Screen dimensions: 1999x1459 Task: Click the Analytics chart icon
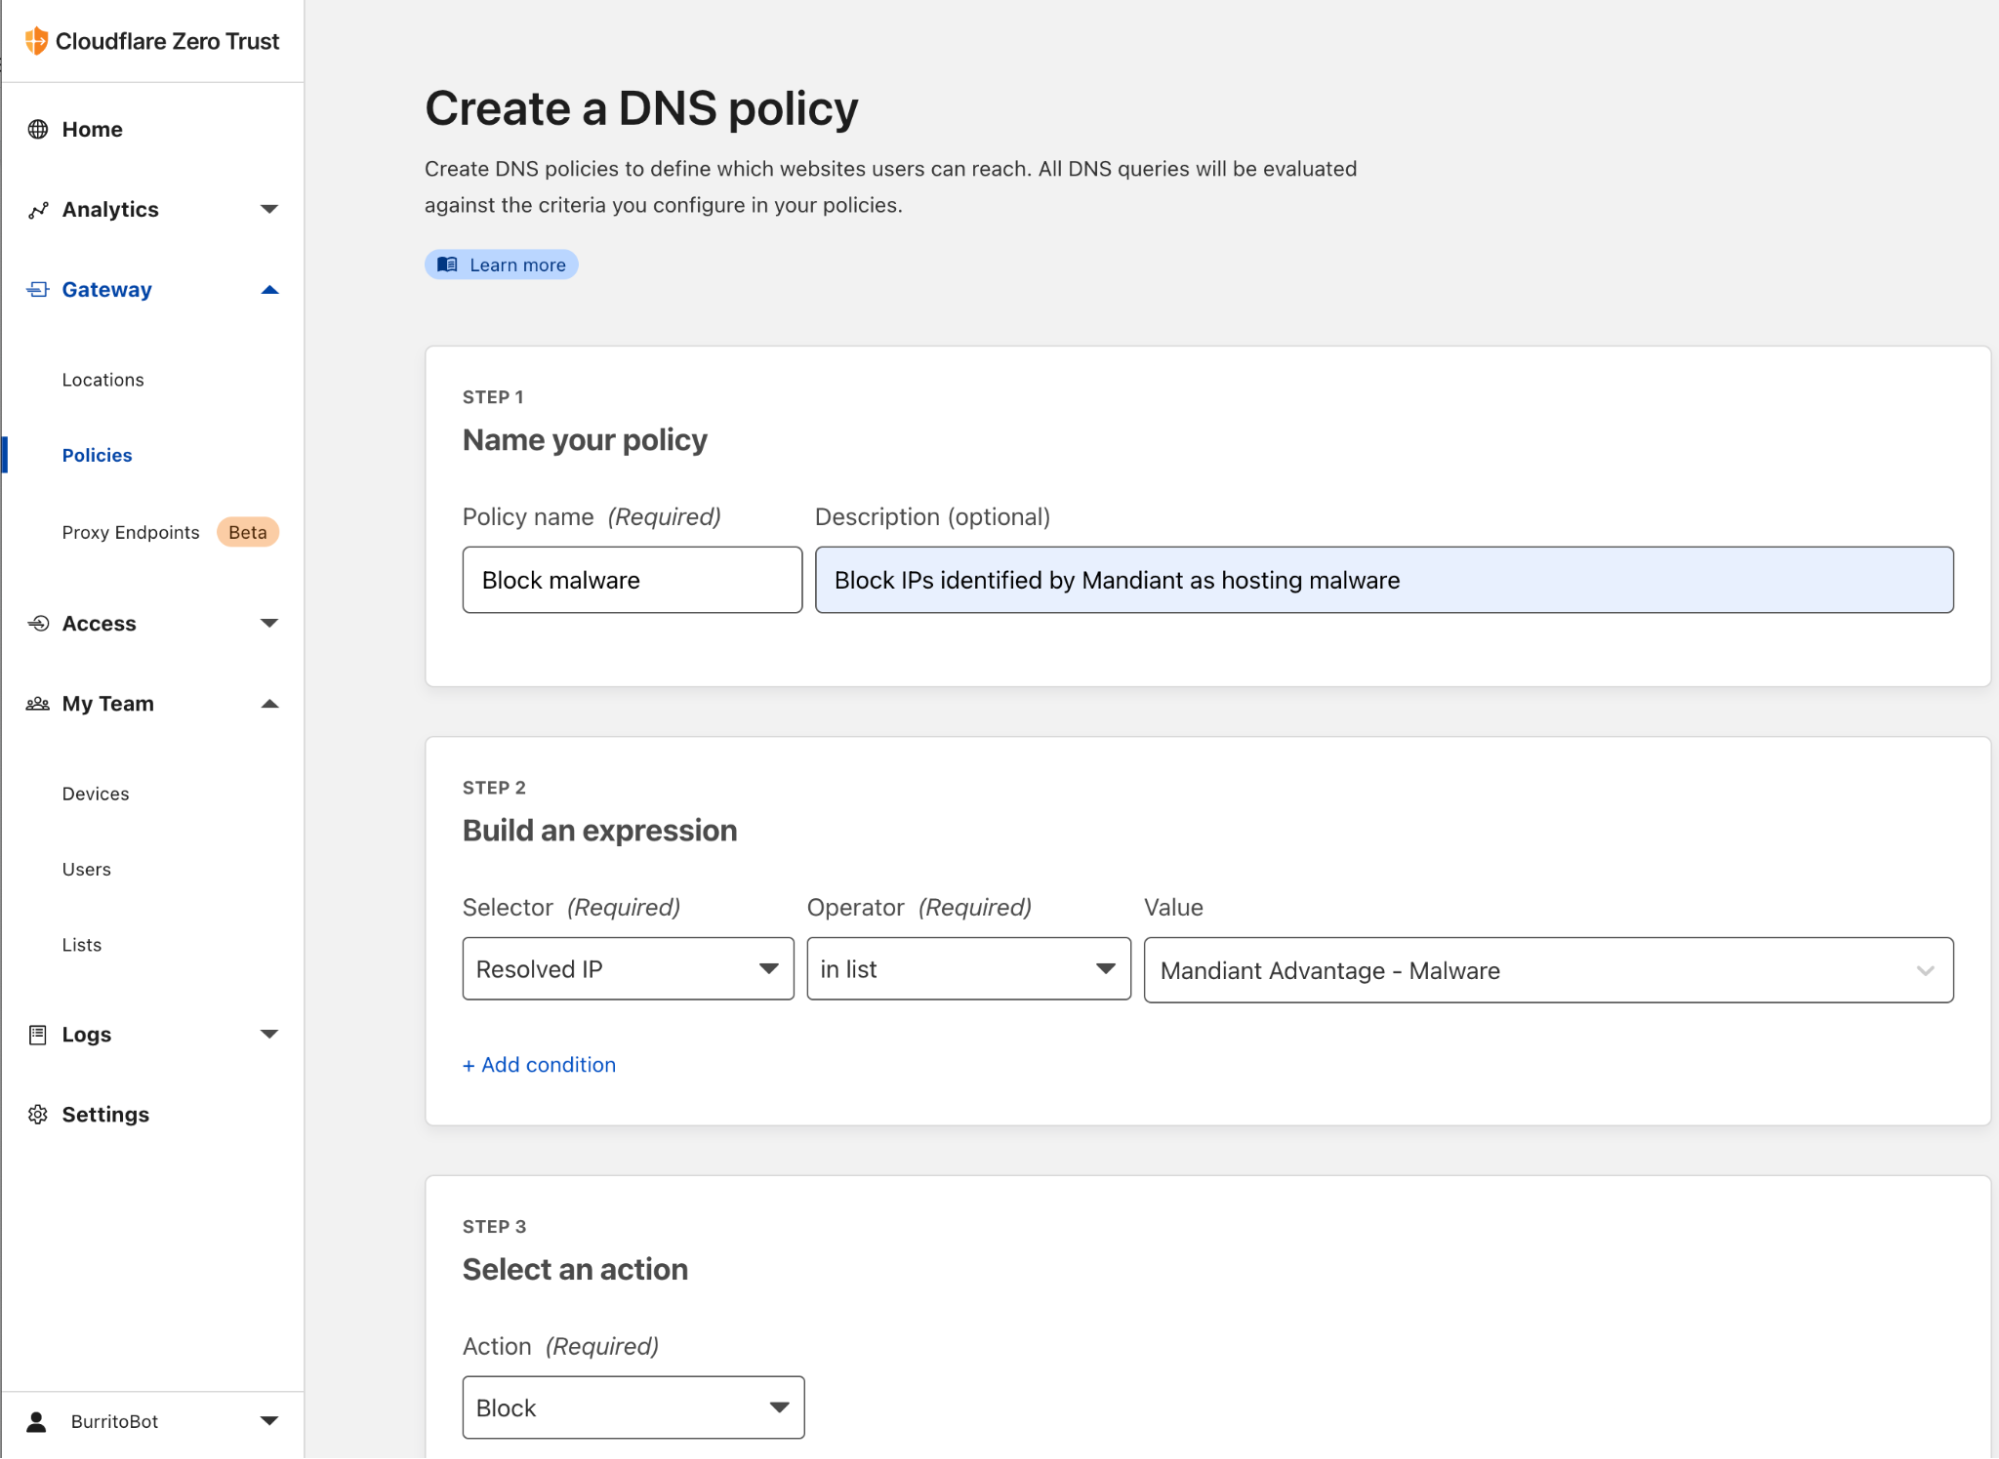38,210
